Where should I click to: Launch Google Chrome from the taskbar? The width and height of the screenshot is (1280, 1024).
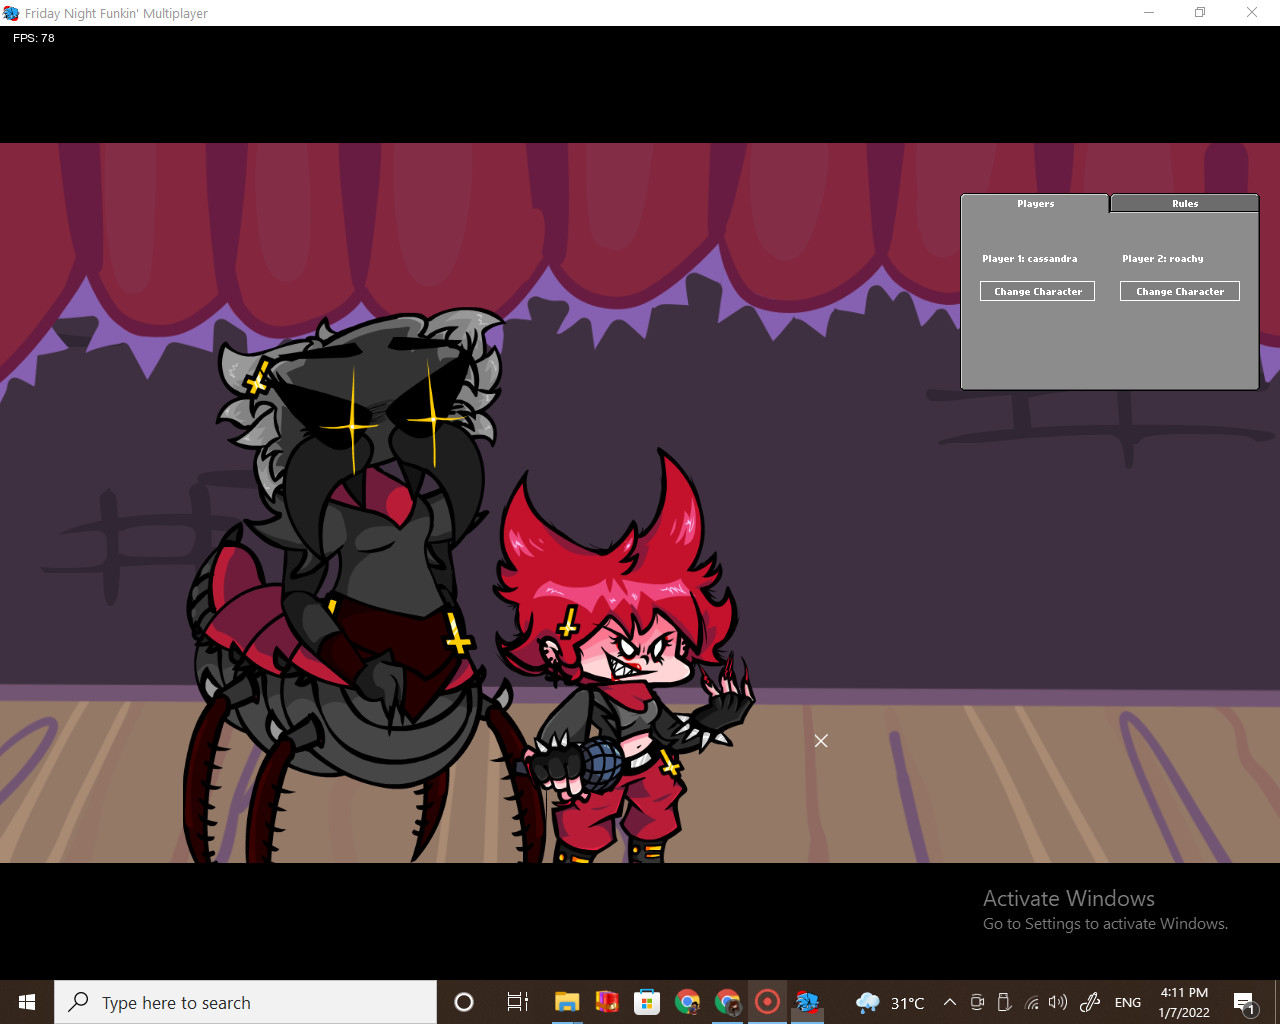click(687, 1002)
